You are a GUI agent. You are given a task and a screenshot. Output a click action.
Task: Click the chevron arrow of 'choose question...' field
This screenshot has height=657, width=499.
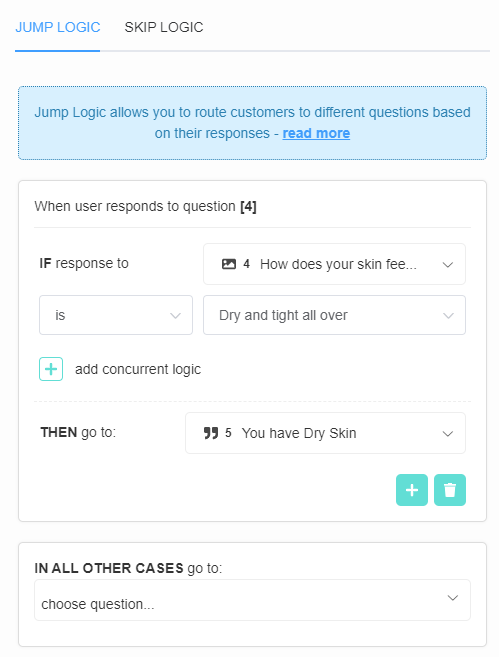pyautogui.click(x=452, y=598)
